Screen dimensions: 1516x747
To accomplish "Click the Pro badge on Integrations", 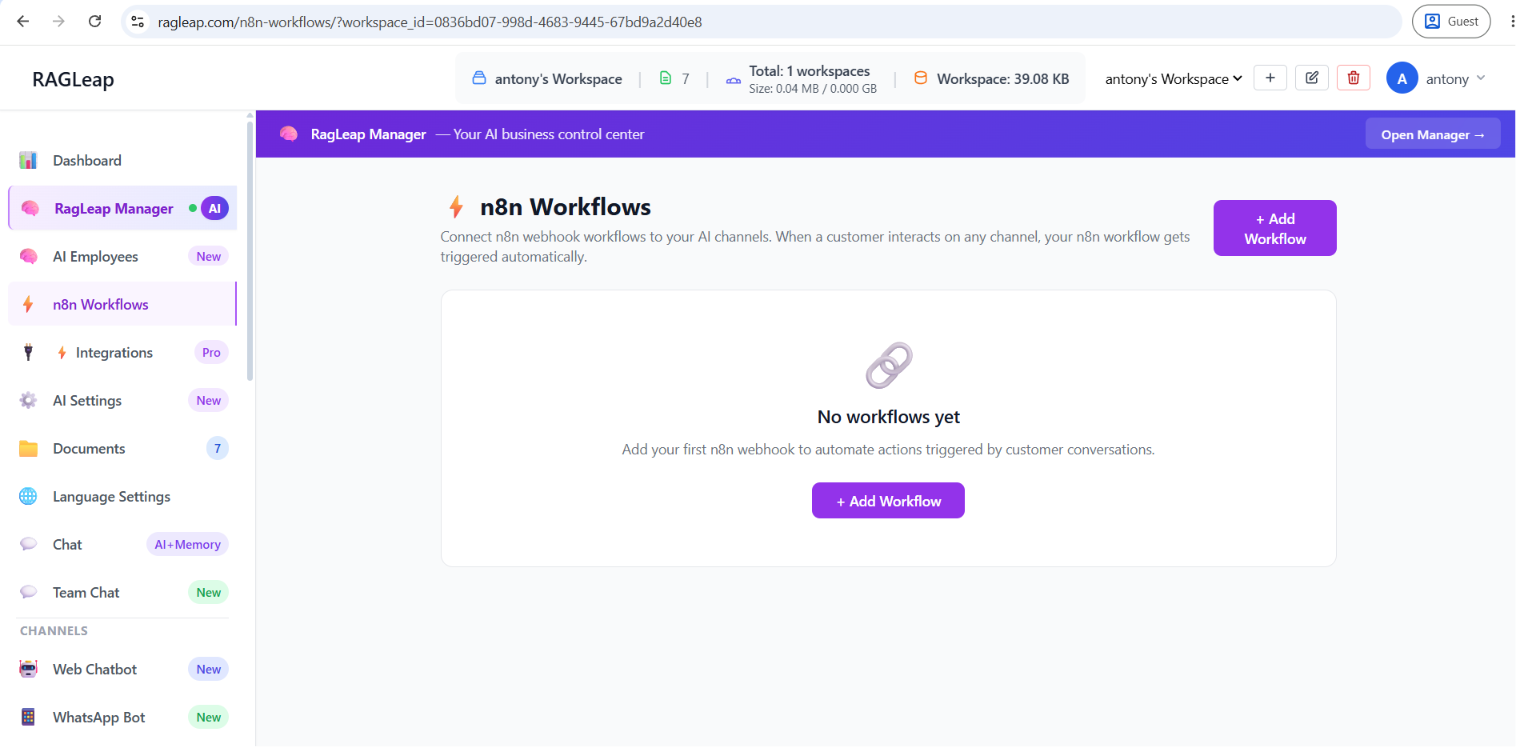I will coord(211,352).
